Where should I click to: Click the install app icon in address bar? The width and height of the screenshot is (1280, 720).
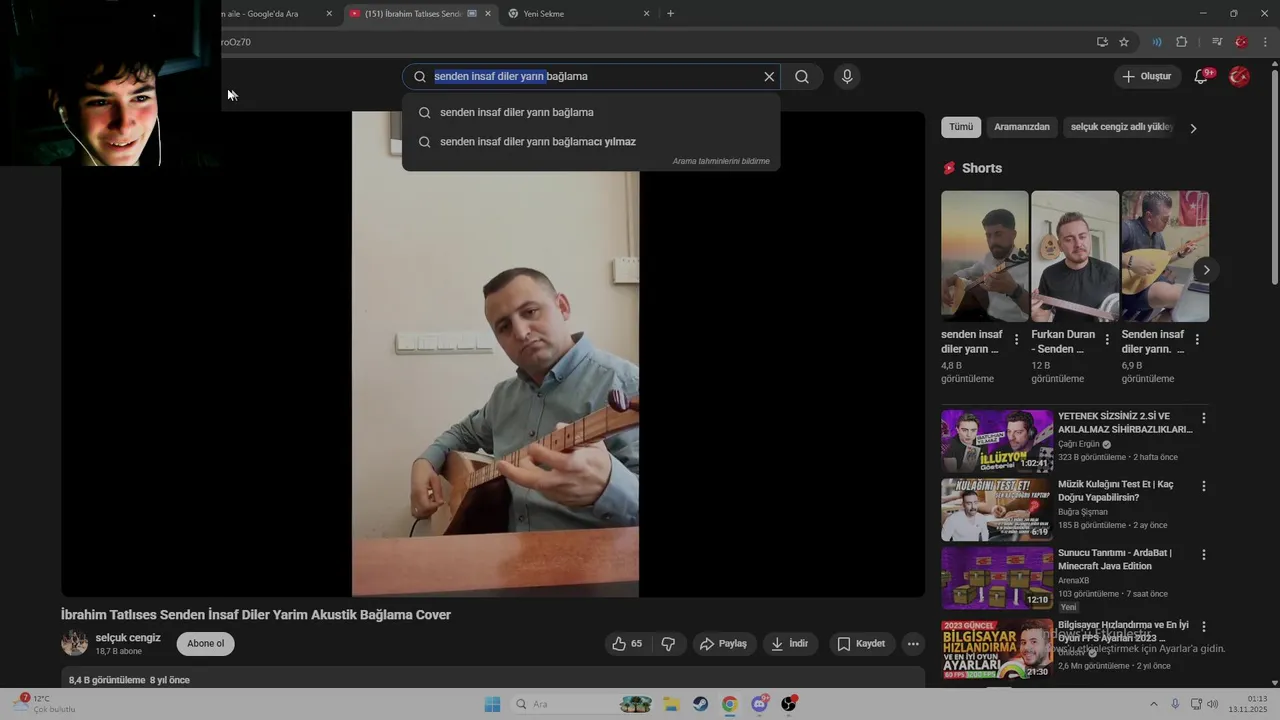click(1102, 42)
